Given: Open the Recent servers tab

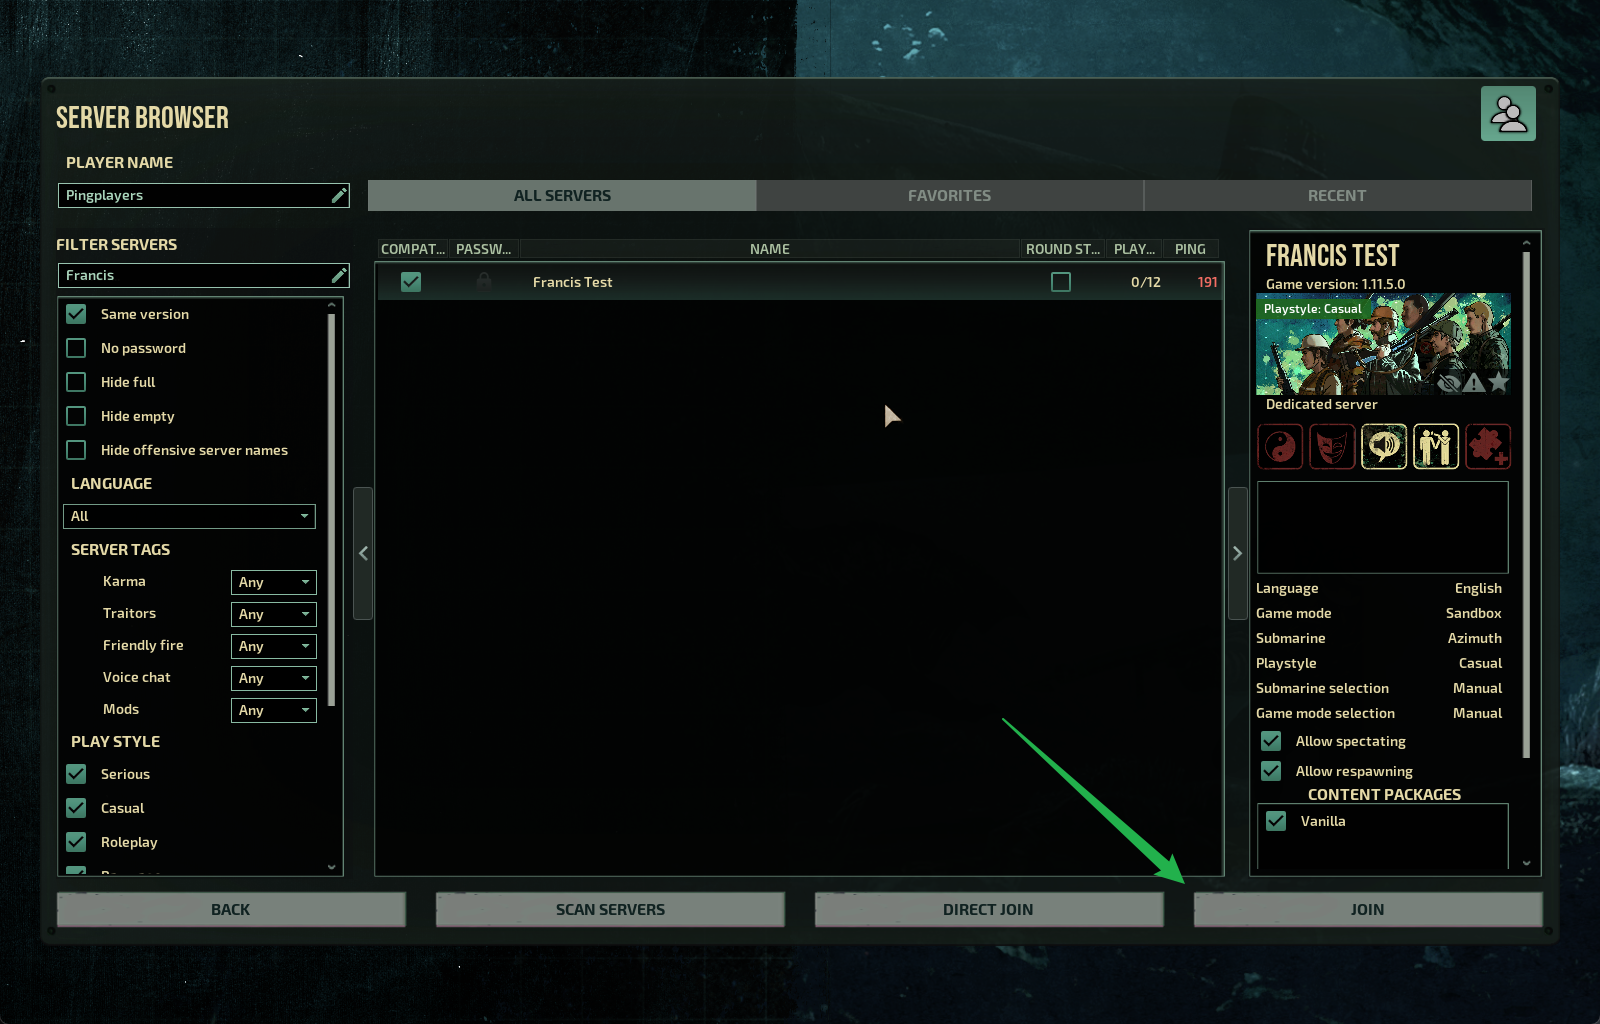Looking at the screenshot, I should 1336,196.
